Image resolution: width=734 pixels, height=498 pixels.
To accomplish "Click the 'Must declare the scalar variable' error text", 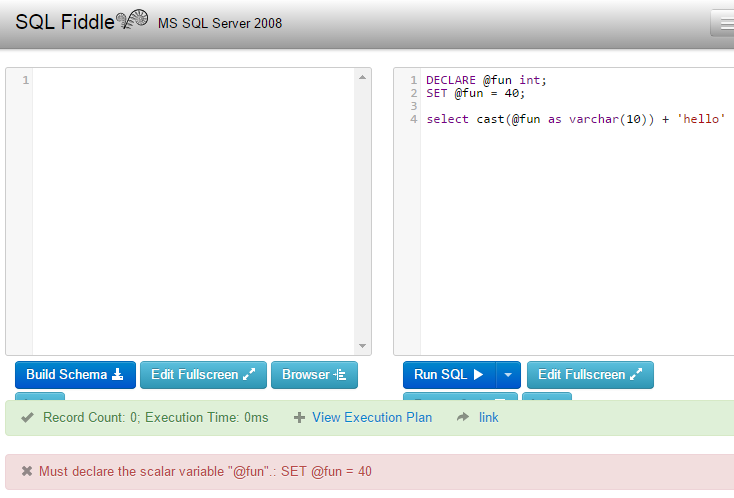I will click(205, 471).
